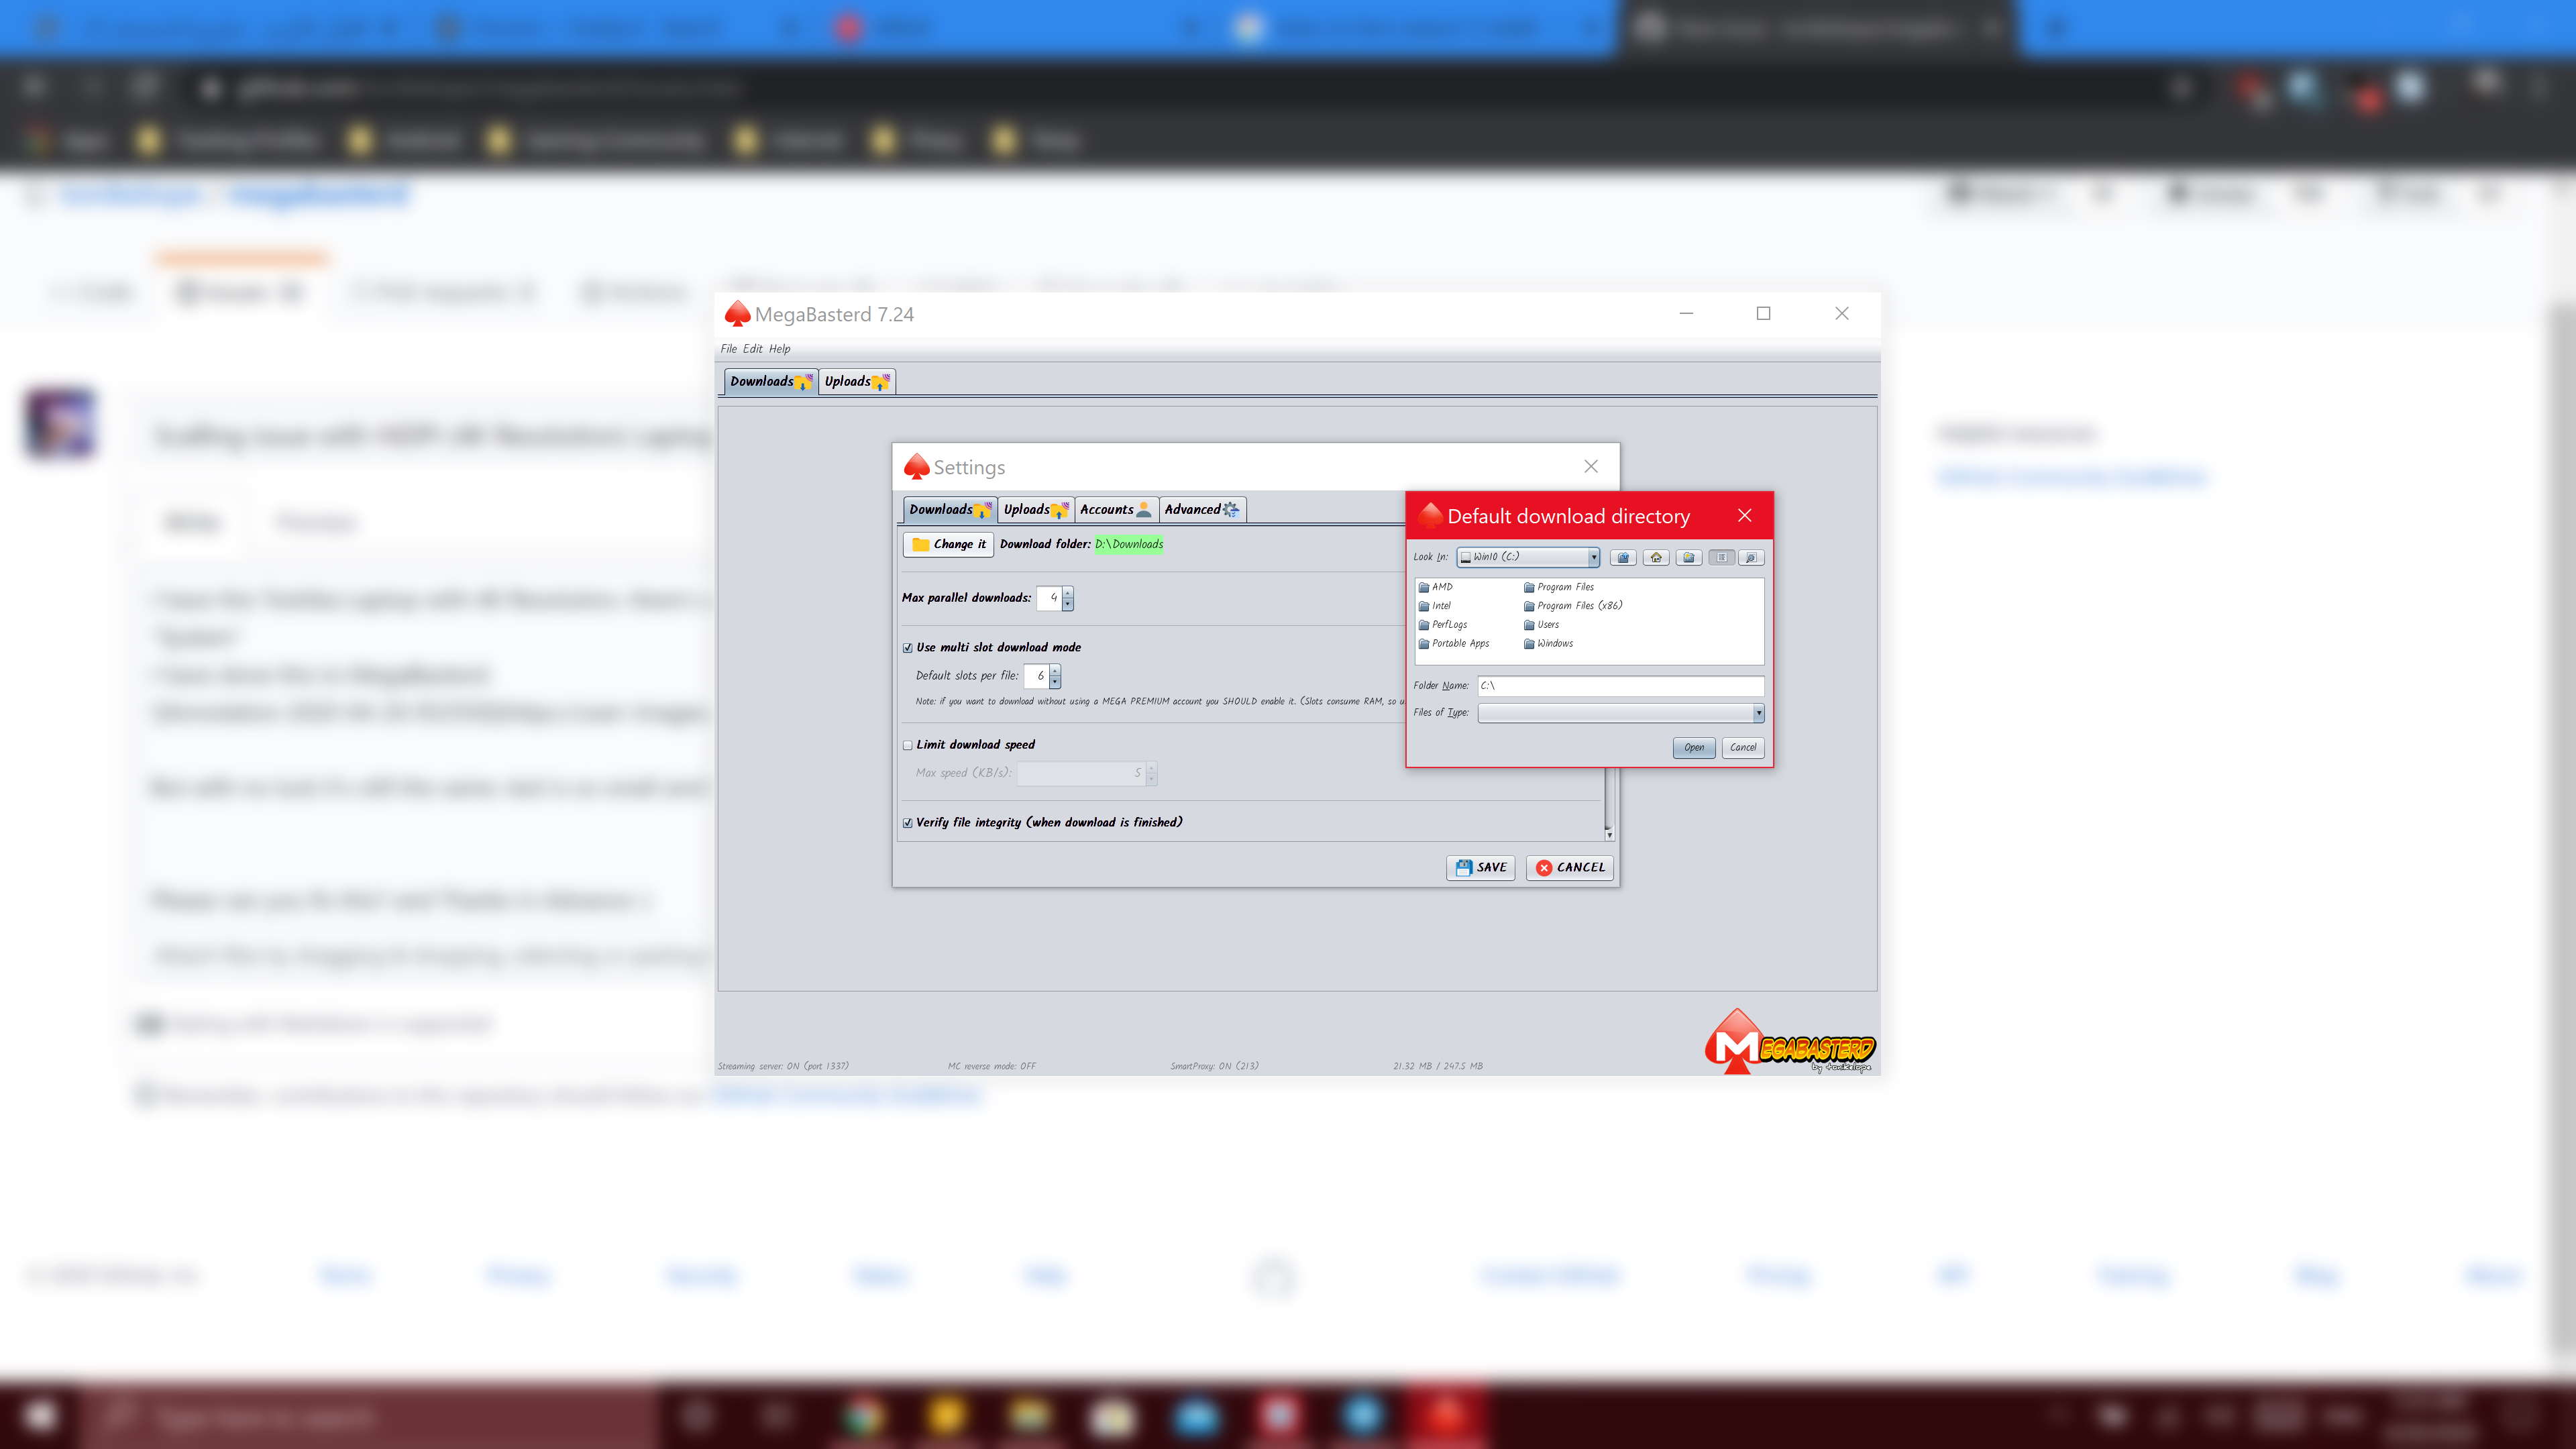2576x1449 pixels.
Task: Click the D:\Downloads folder path text
Action: click(1129, 544)
